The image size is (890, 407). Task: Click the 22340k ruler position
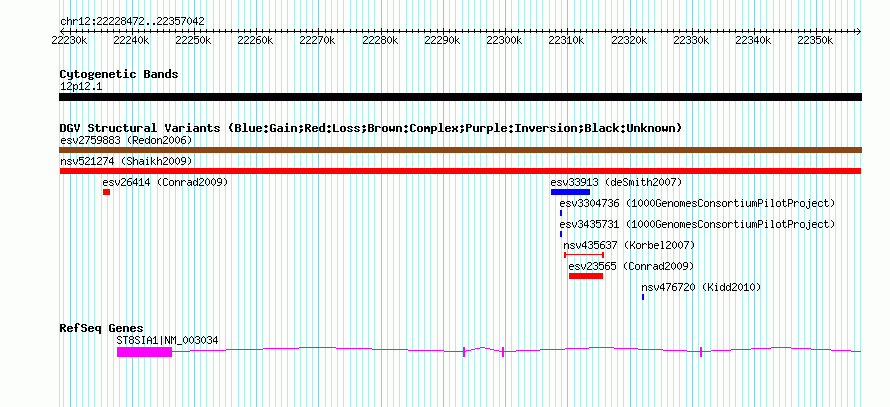click(x=753, y=40)
